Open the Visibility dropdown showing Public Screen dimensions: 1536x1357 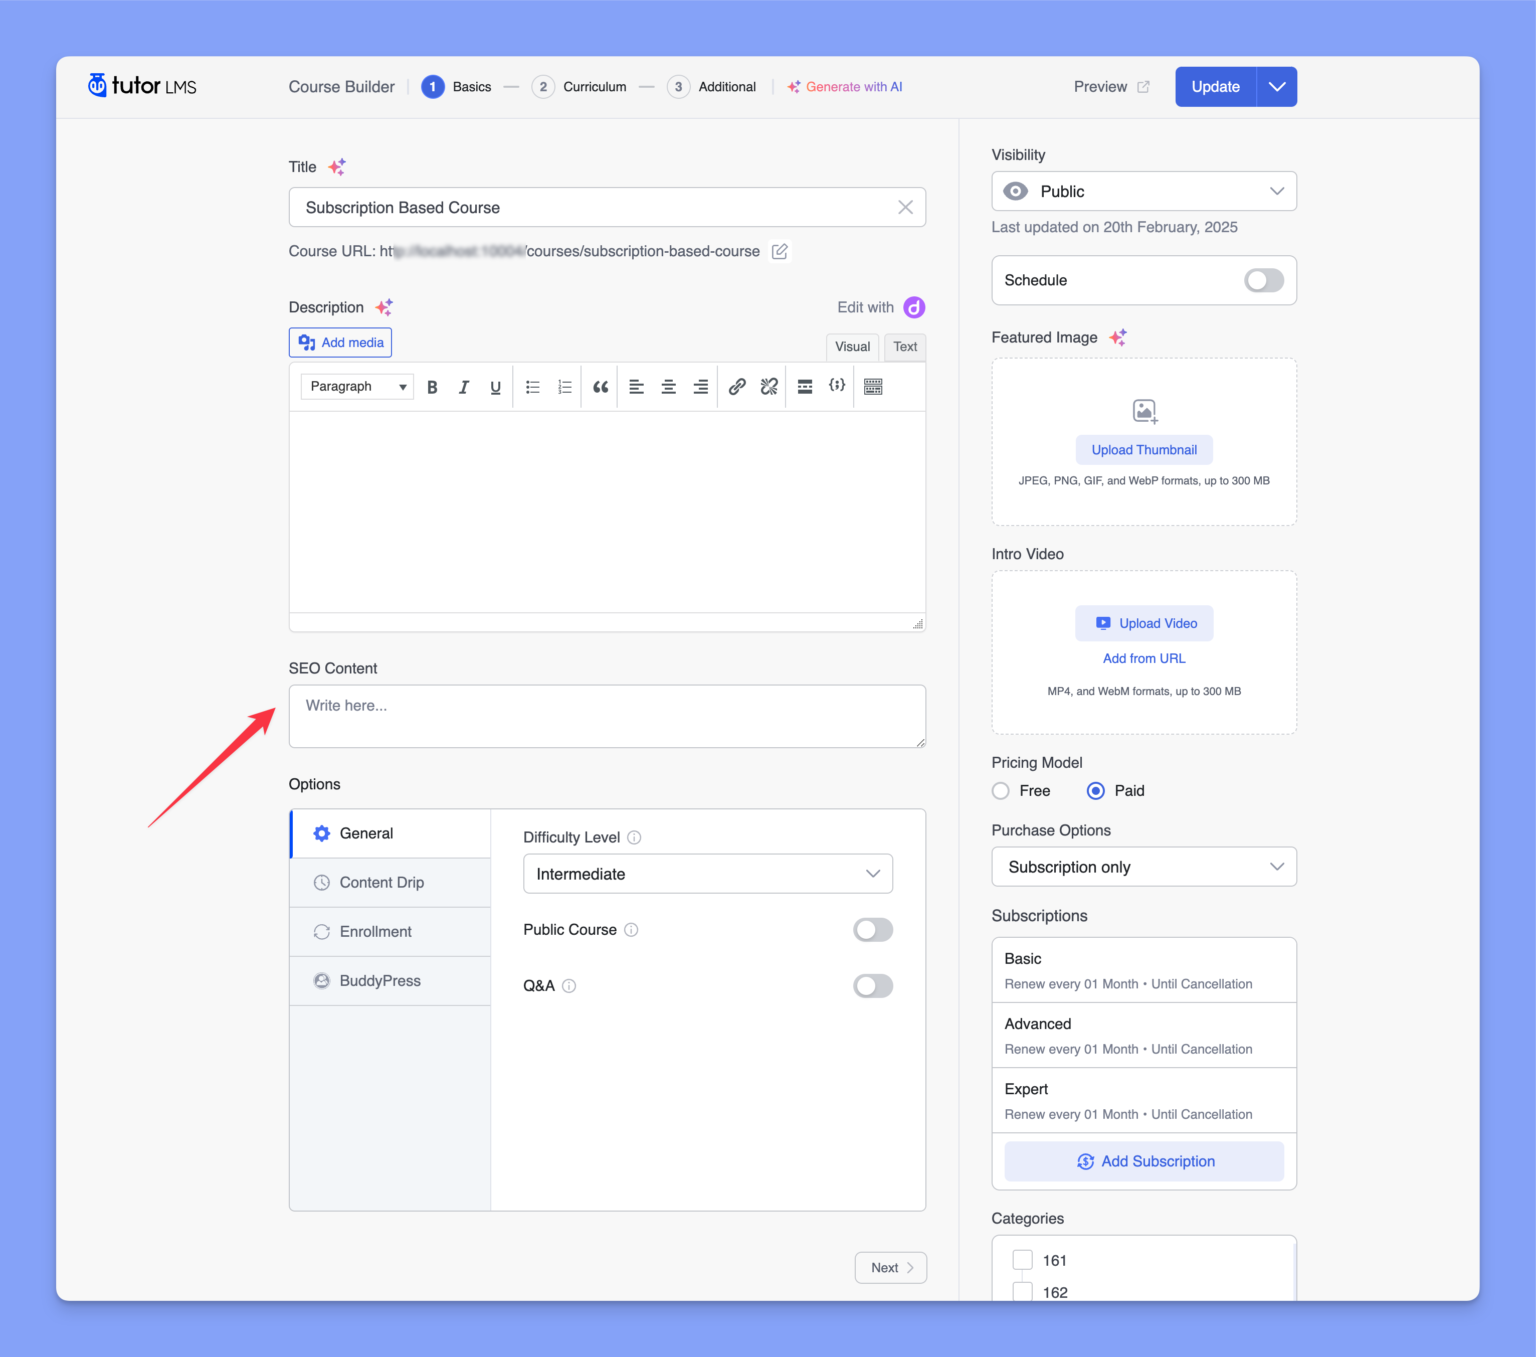point(1143,191)
